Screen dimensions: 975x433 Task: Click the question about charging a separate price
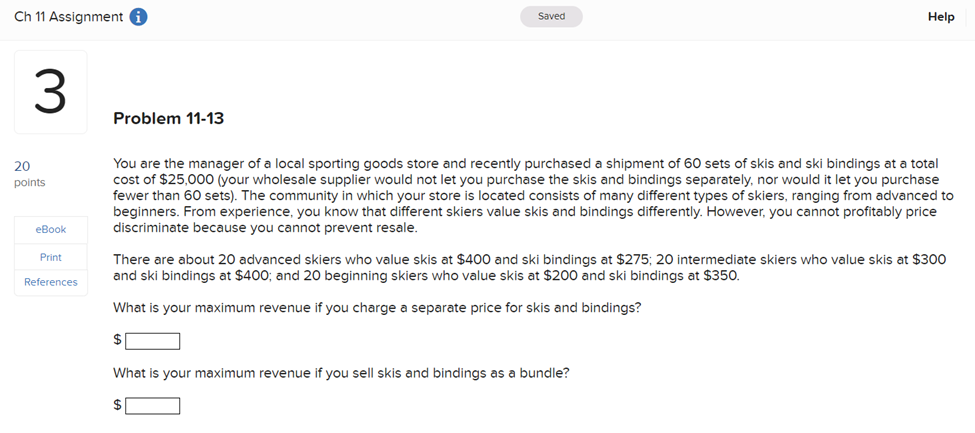[x=377, y=308]
